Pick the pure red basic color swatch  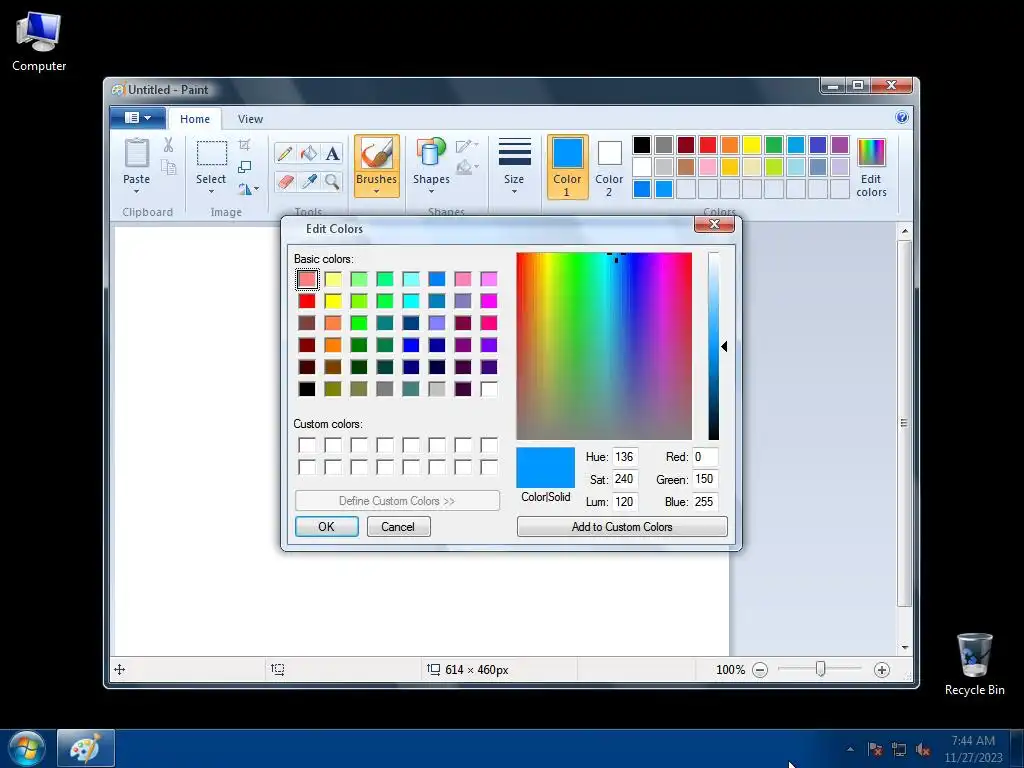(x=307, y=301)
